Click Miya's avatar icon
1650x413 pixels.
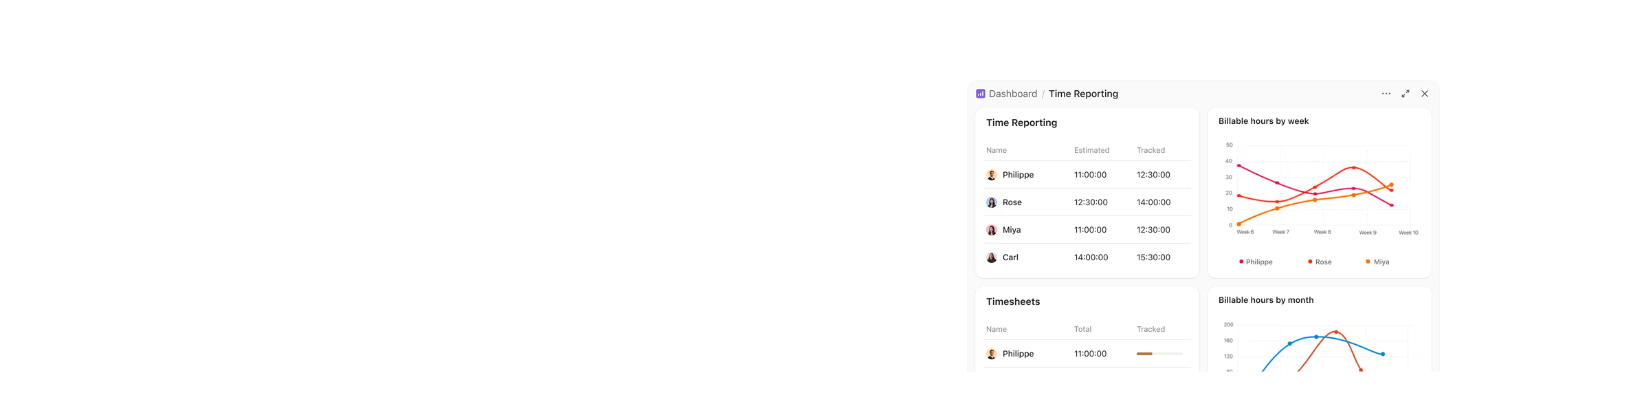pos(991,230)
